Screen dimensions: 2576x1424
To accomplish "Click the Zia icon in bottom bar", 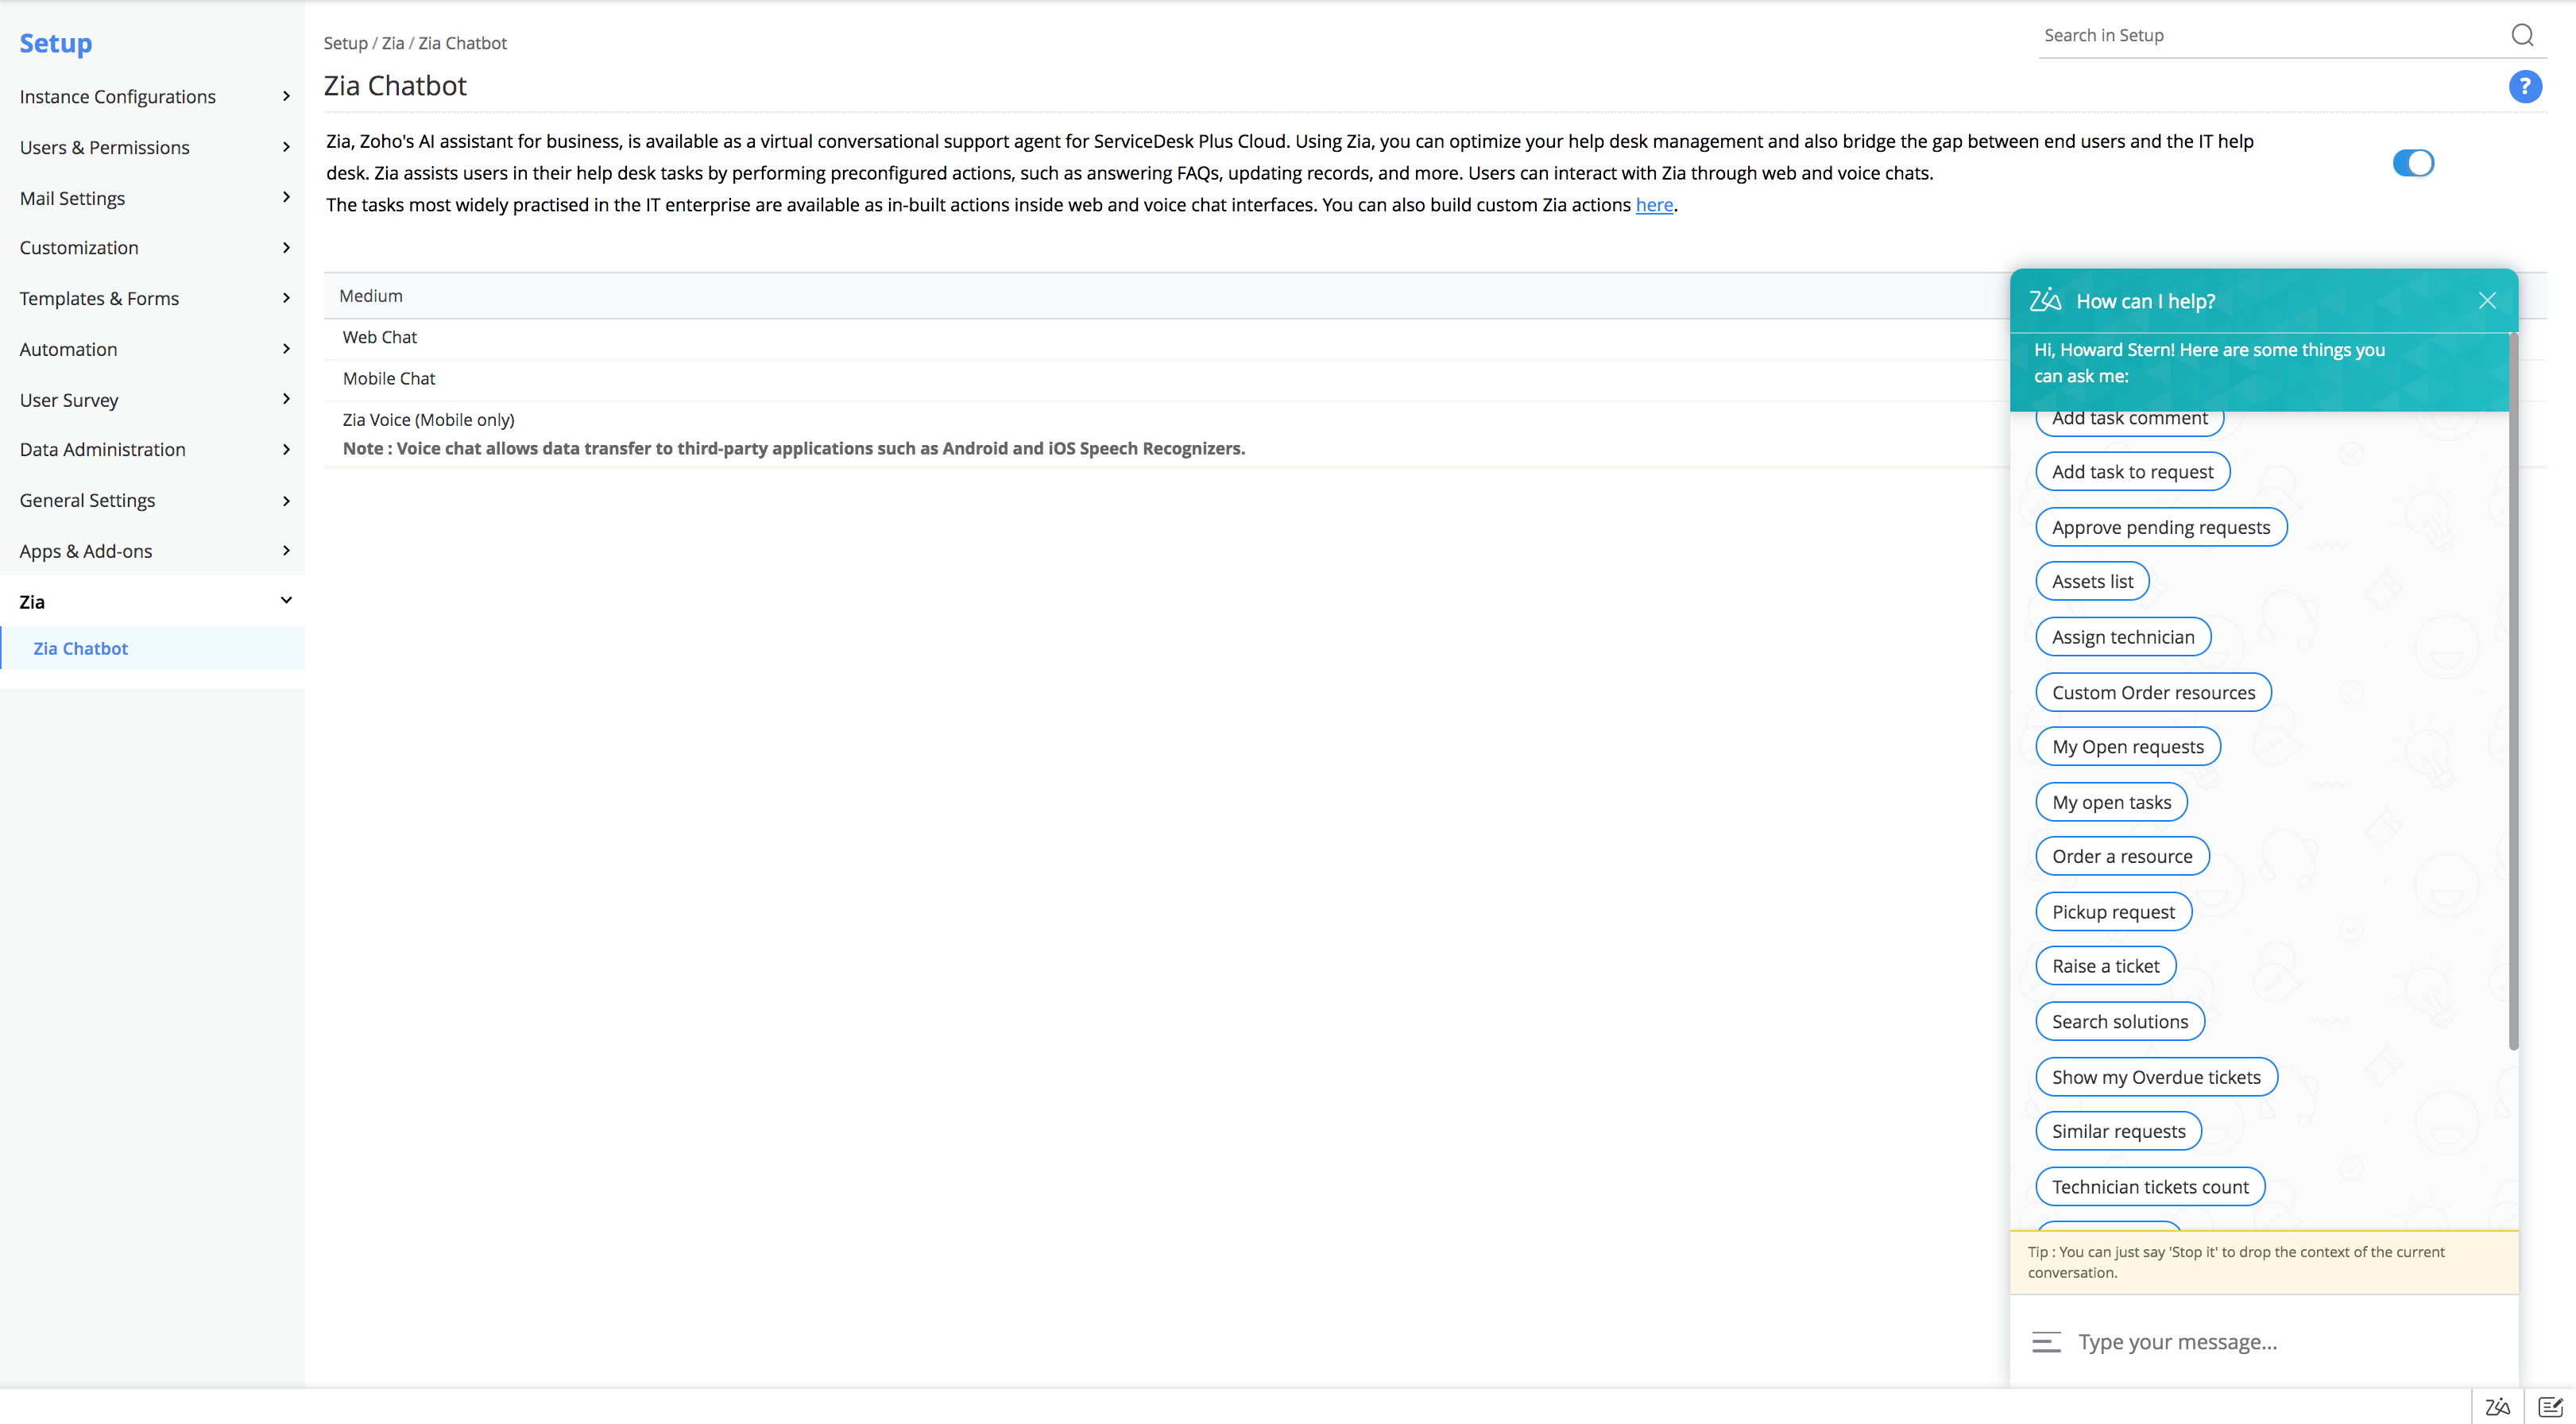I will [2497, 1406].
